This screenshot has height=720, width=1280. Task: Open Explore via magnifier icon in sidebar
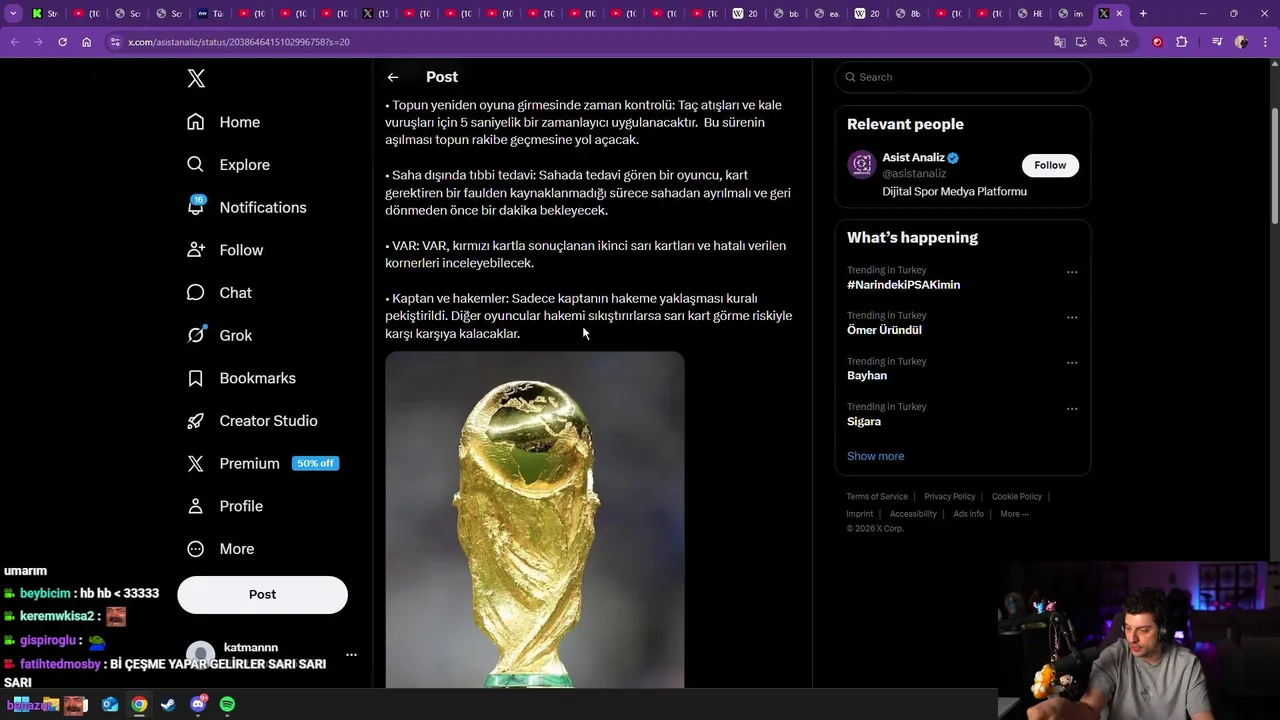196,164
